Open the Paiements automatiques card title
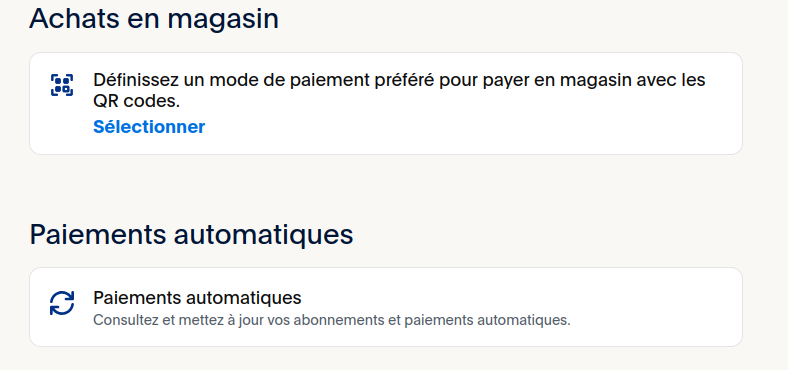 tap(197, 298)
